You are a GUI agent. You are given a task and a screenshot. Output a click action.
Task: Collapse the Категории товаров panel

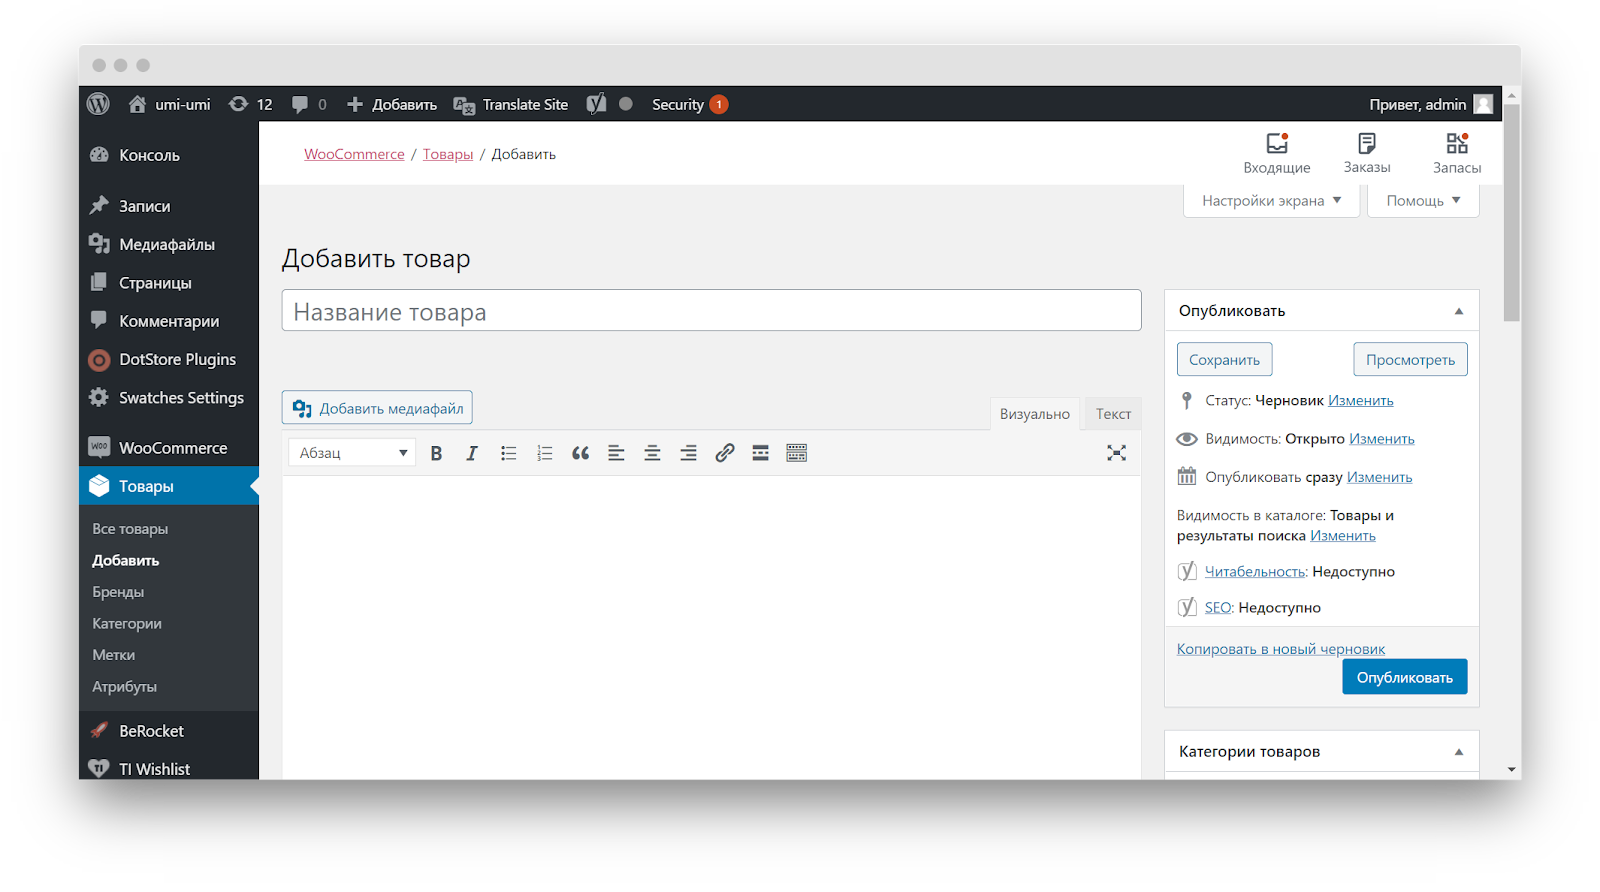coord(1458,752)
